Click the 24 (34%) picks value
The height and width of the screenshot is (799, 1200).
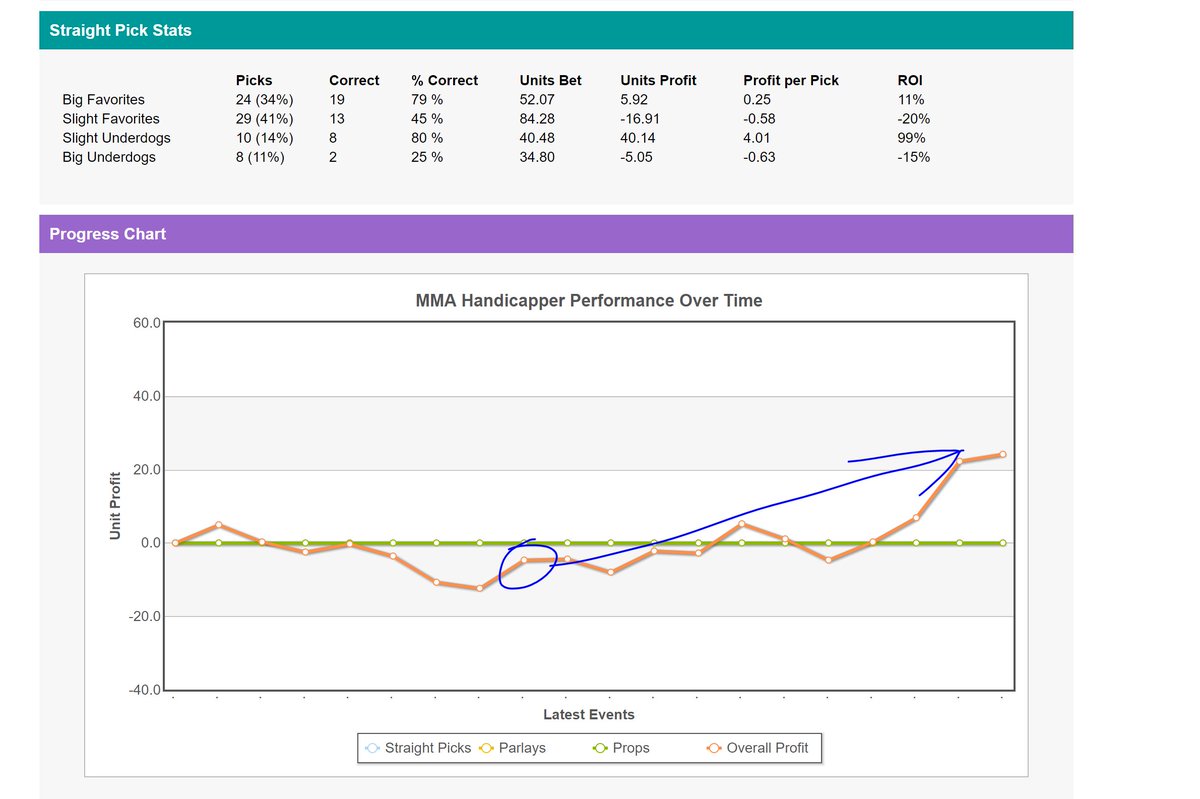[264, 99]
